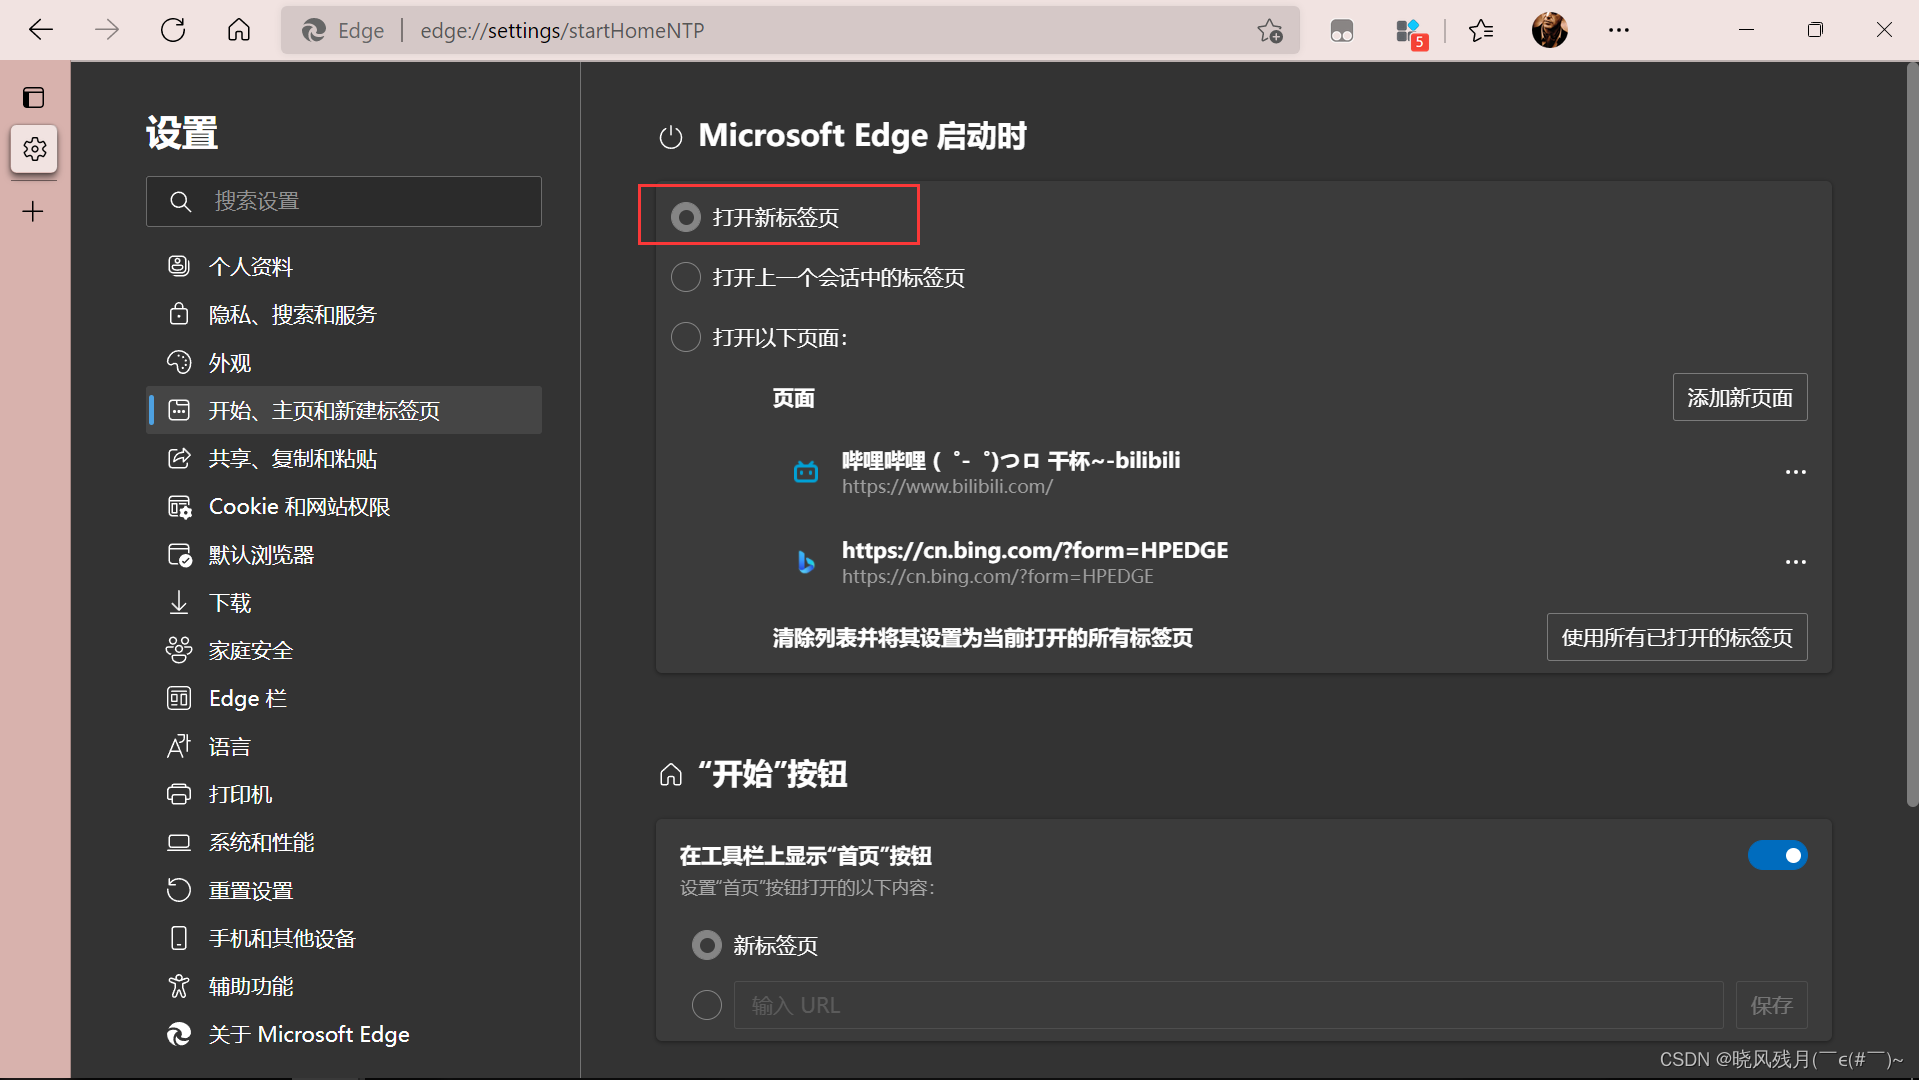Viewport: 1919px width, 1080px height.
Task: Open more options for bilibili page entry
Action: pos(1796,472)
